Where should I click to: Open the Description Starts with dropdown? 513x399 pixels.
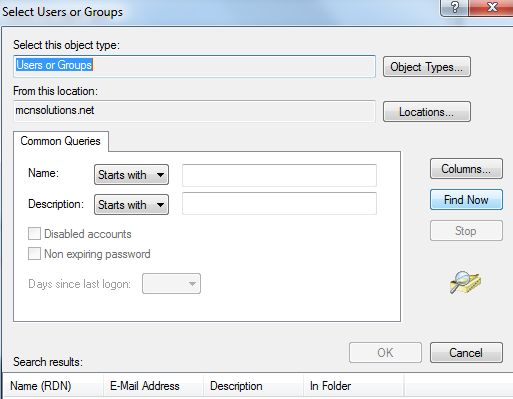[131, 204]
